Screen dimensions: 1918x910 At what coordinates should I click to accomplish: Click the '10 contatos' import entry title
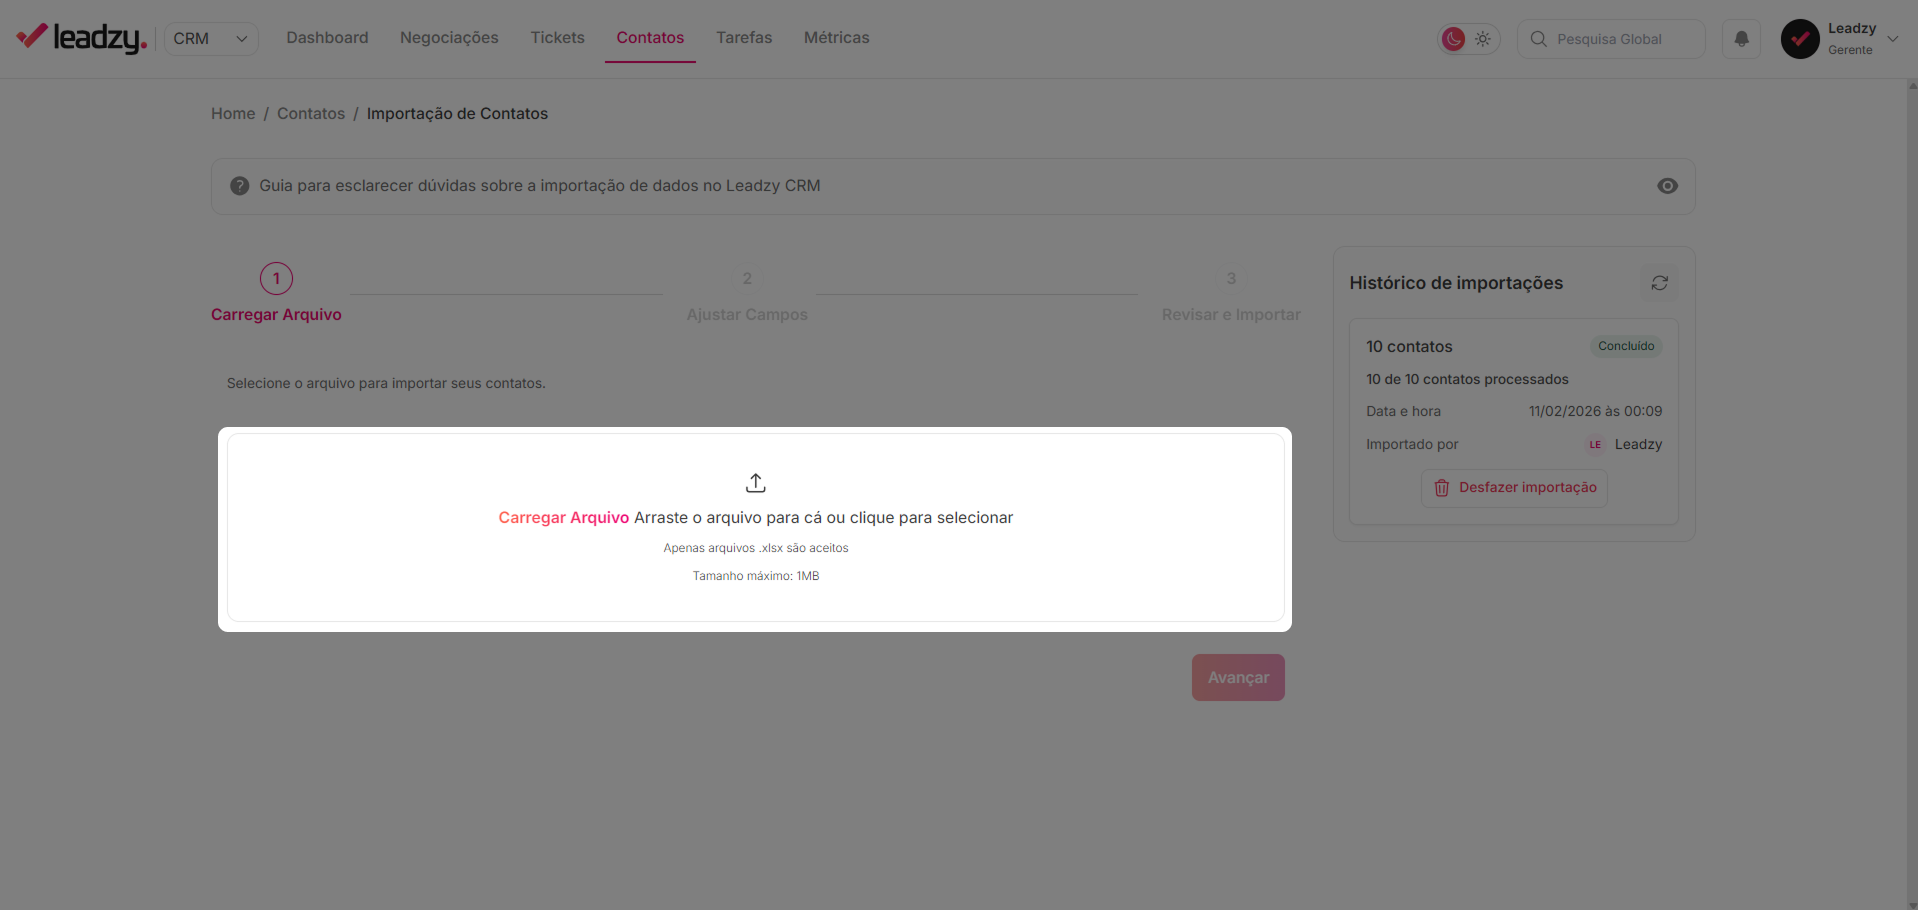pos(1409,347)
